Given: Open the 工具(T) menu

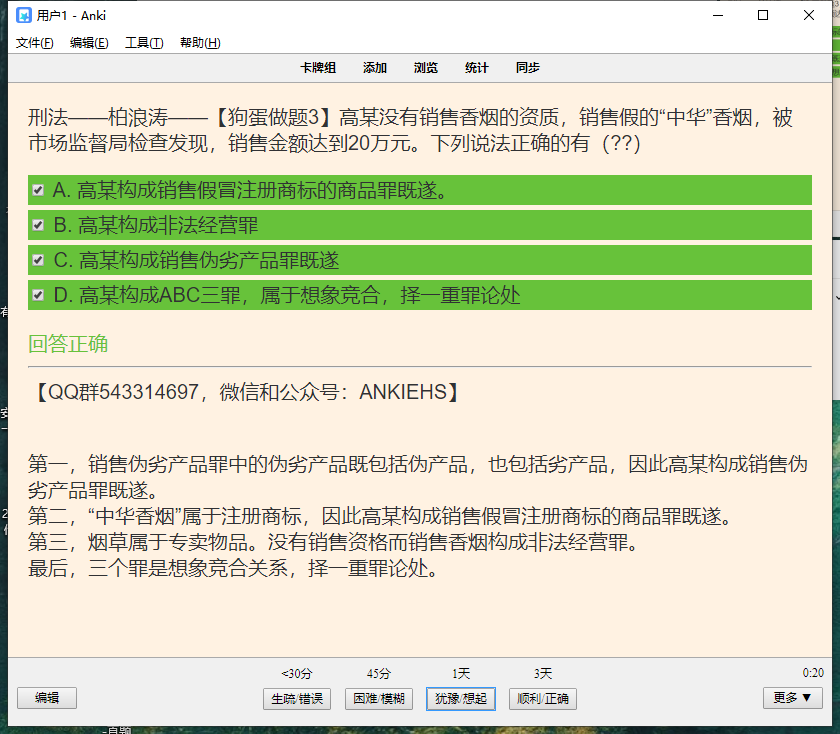Looking at the screenshot, I should pos(144,43).
